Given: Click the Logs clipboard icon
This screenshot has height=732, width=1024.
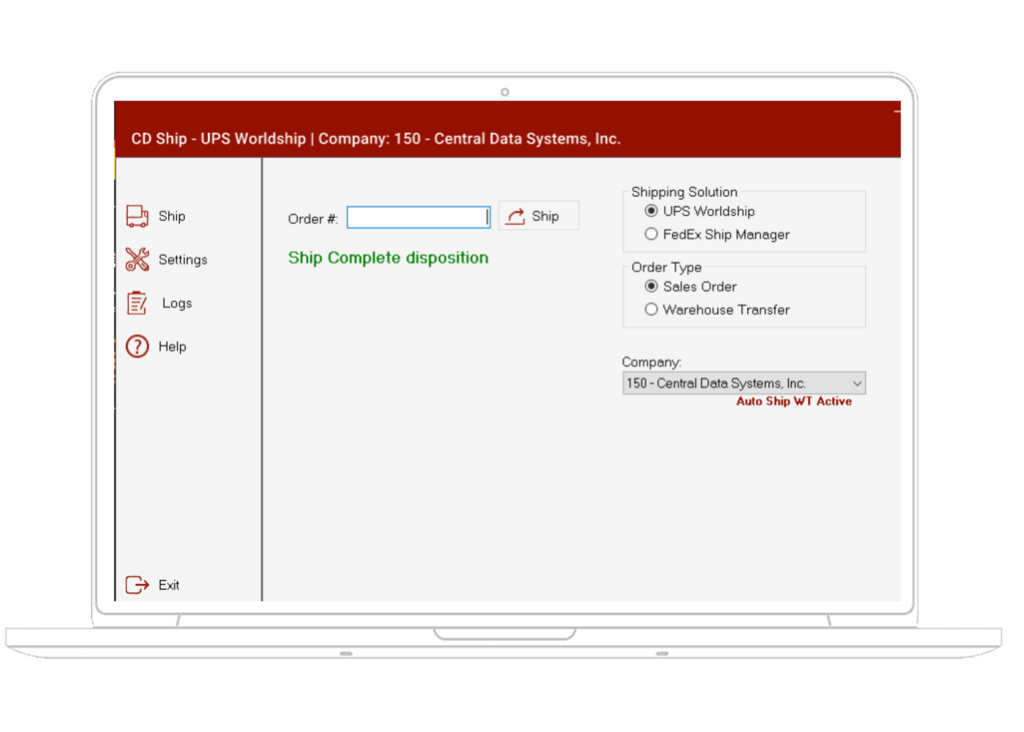Looking at the screenshot, I should (x=136, y=303).
